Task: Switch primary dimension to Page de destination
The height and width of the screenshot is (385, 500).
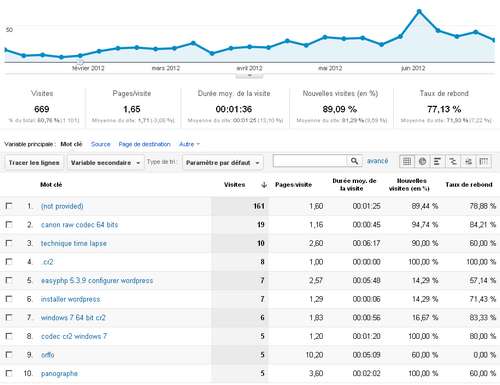Action: [144, 144]
